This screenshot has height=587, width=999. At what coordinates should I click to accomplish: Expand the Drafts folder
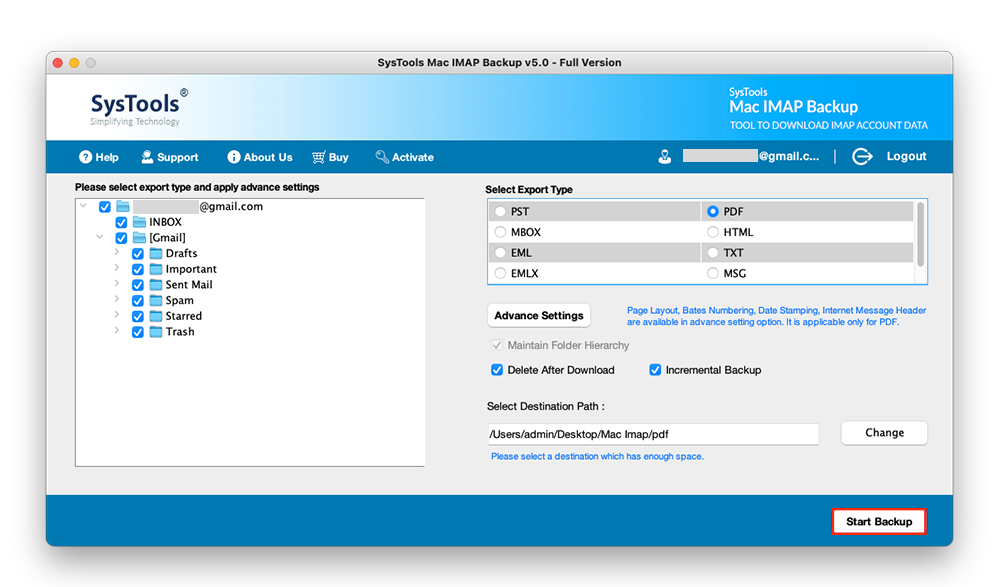(117, 252)
